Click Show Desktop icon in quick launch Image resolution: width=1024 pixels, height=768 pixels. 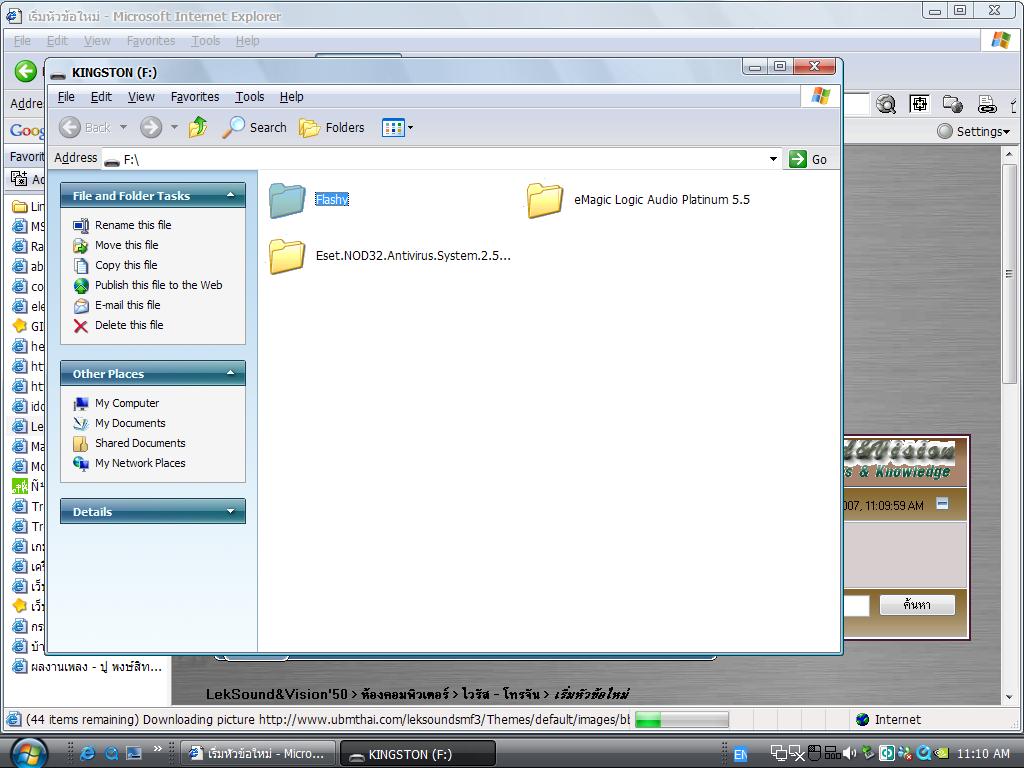(x=134, y=754)
